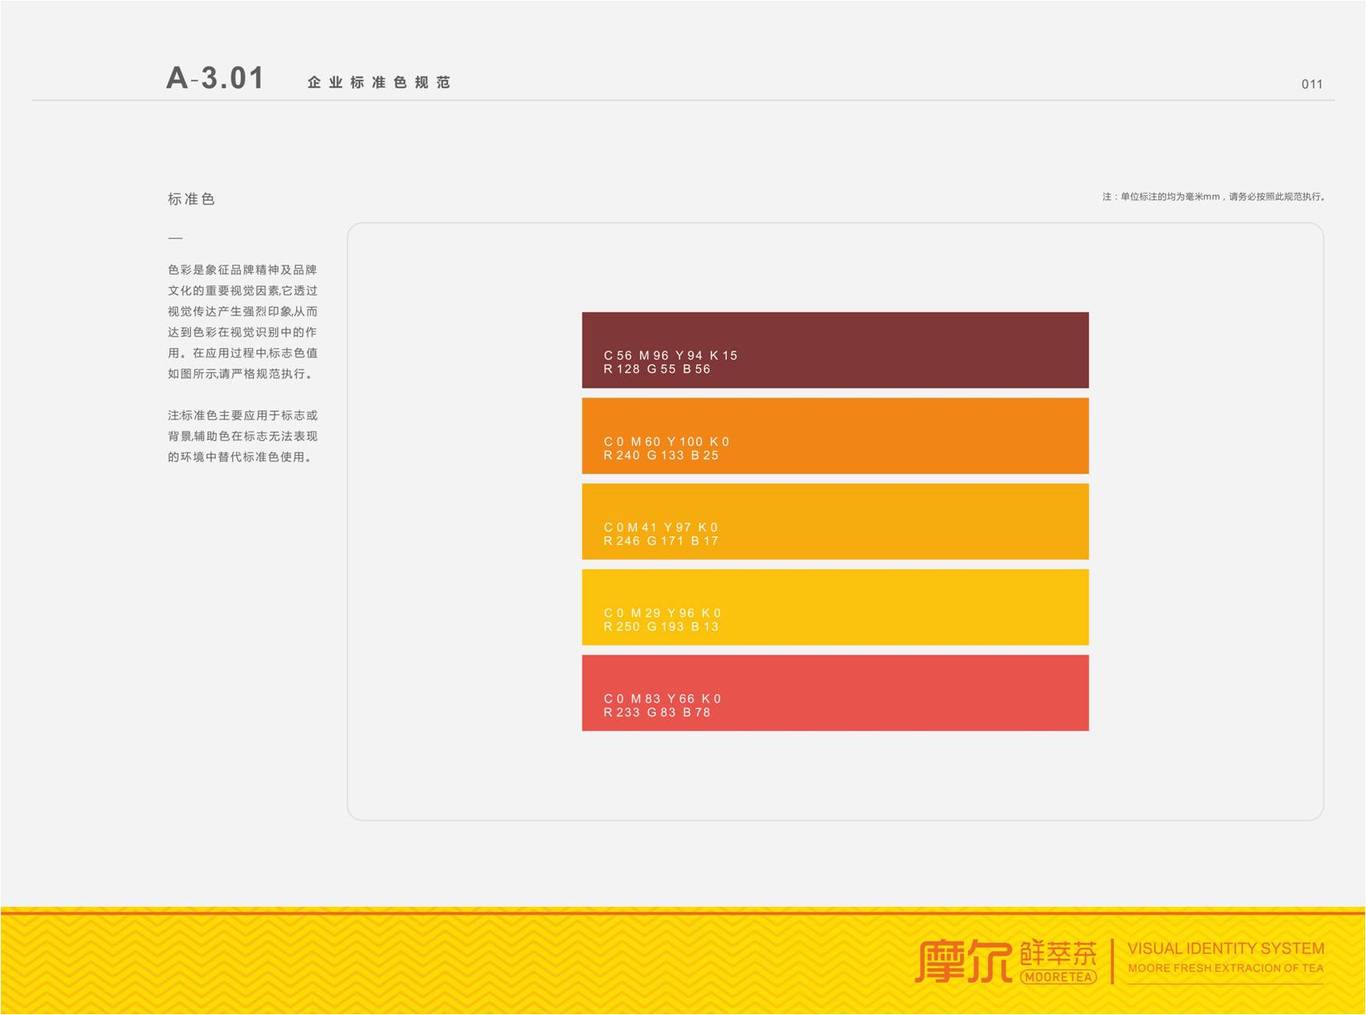Click the title '企业标准色规范'
This screenshot has width=1366, height=1015.
pos(379,82)
